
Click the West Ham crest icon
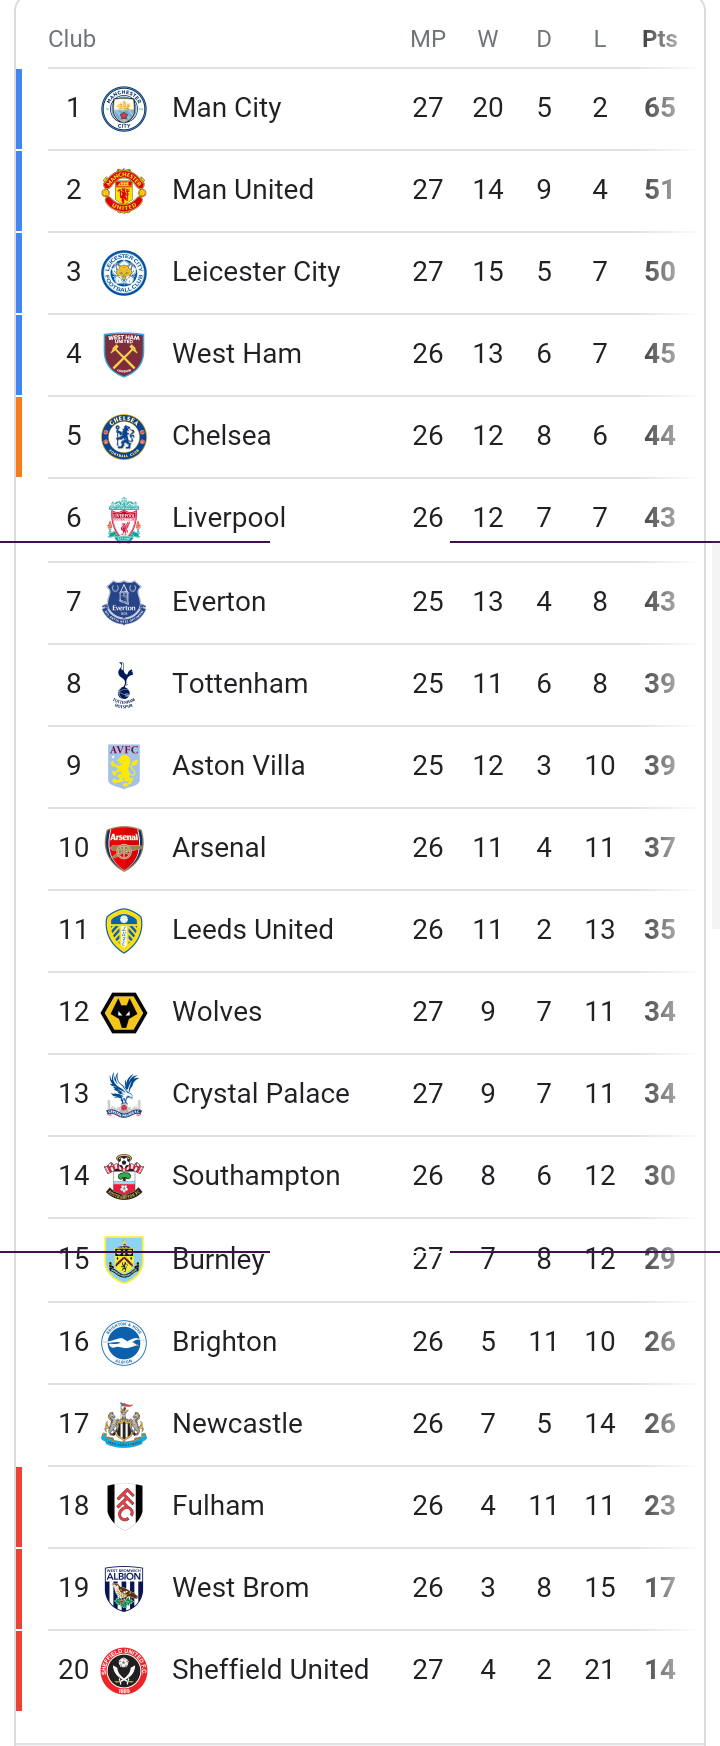pos(124,354)
